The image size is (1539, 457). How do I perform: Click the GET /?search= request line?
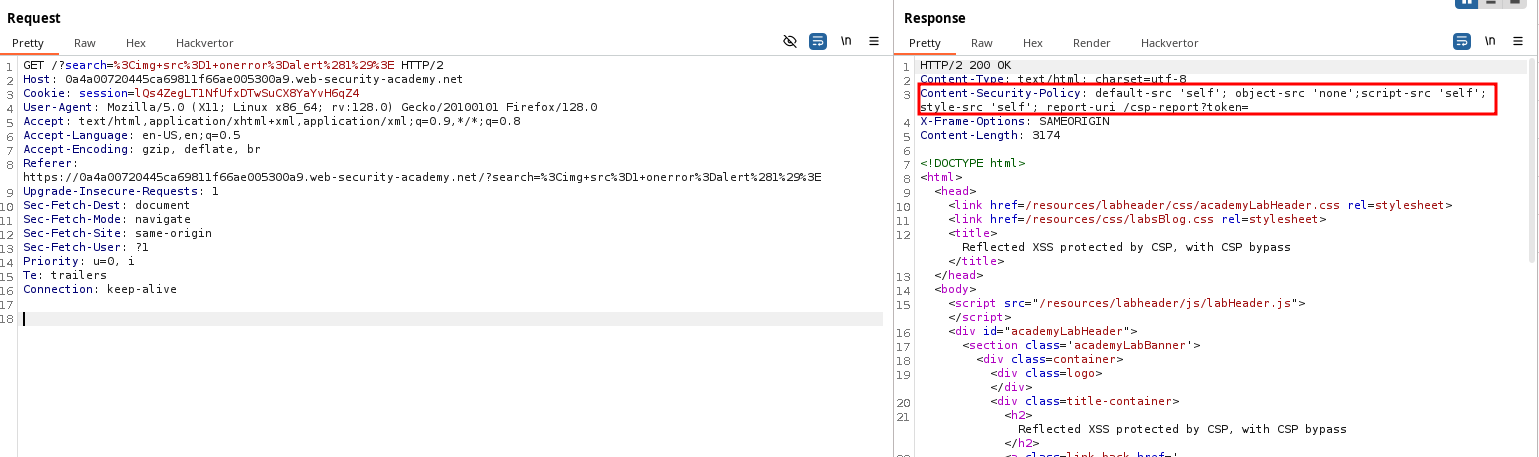tap(233, 65)
